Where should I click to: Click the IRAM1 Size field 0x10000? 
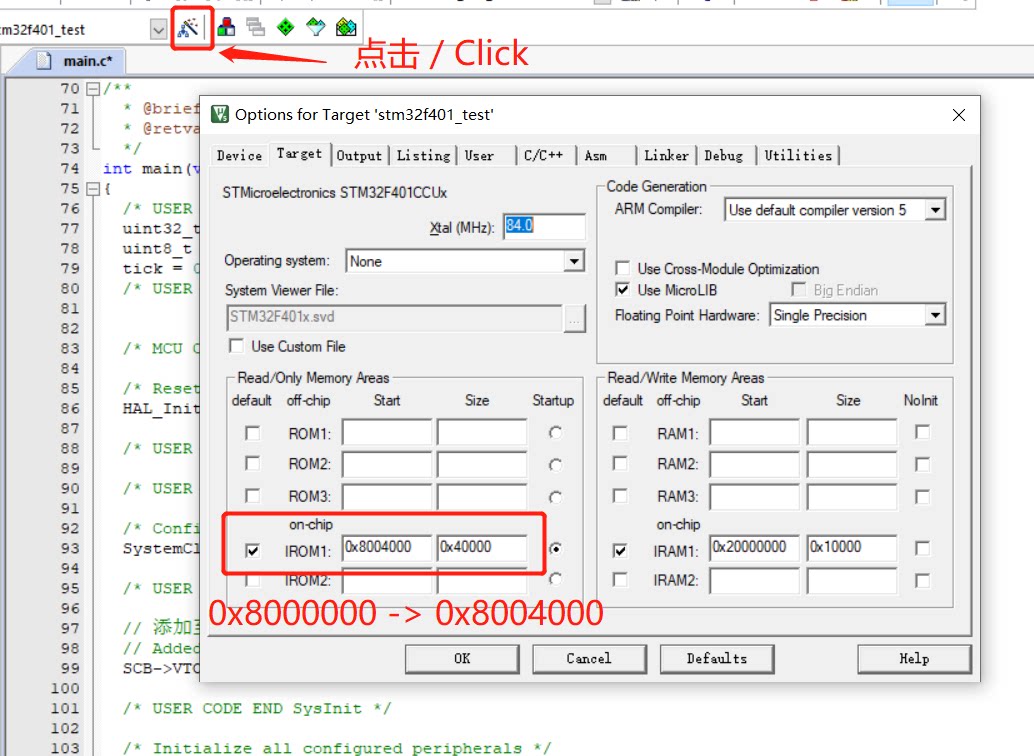[x=851, y=547]
